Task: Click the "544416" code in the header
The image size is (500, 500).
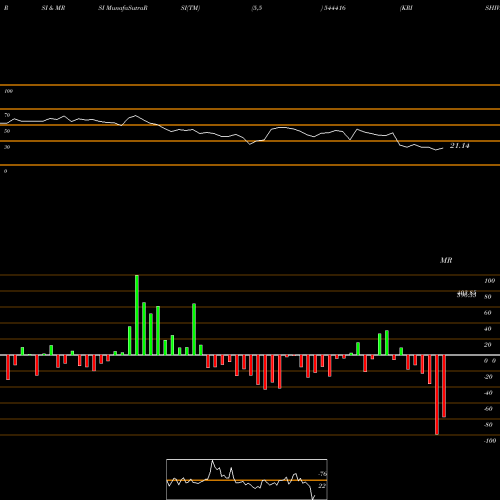Action: [334, 8]
